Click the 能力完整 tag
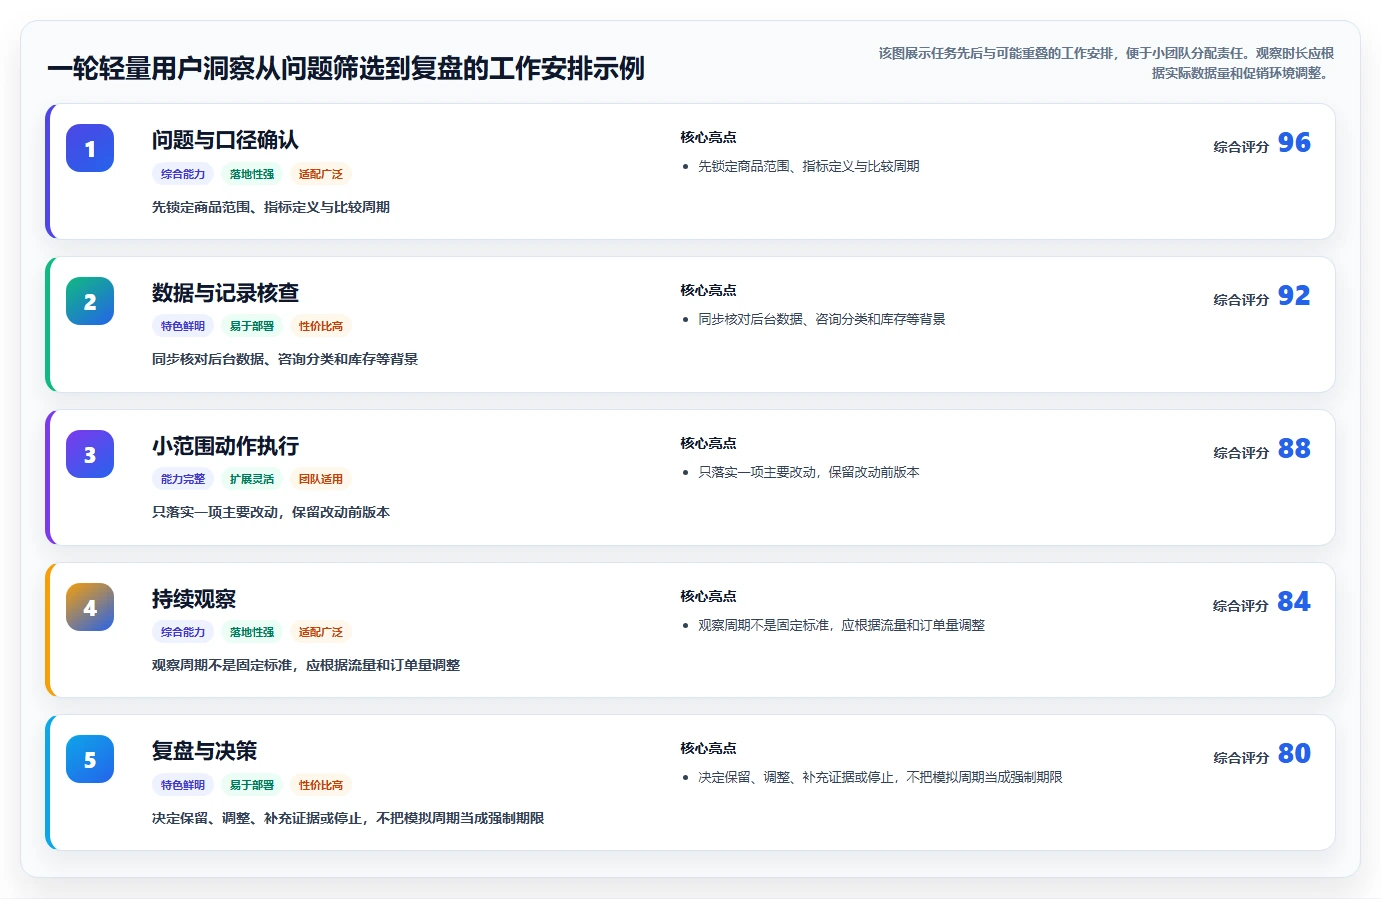Viewport: 1381px width, 899px height. click(x=183, y=479)
